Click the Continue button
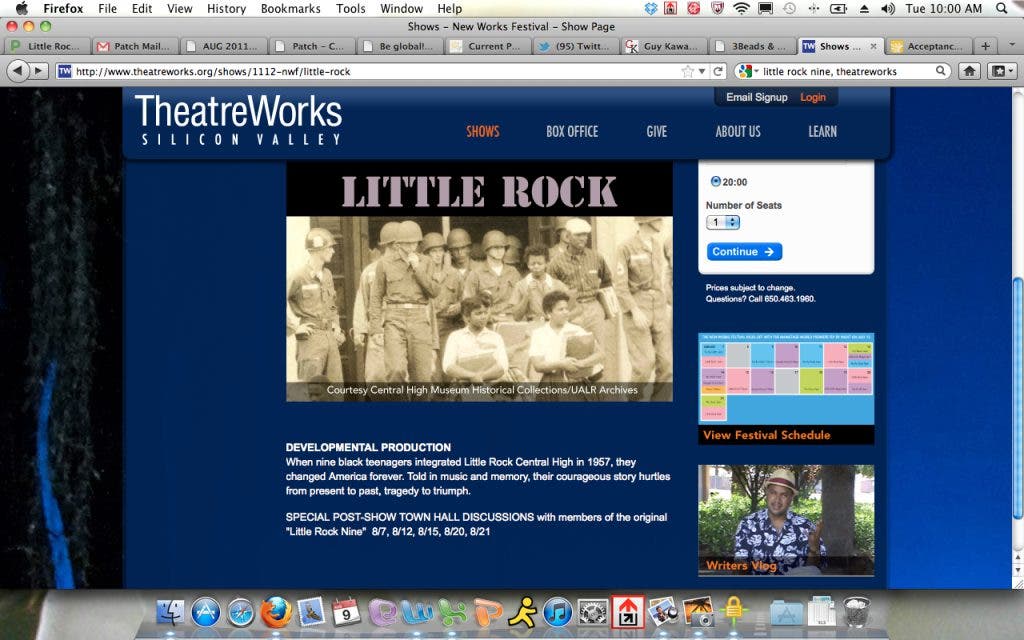The width and height of the screenshot is (1024, 640). [744, 251]
